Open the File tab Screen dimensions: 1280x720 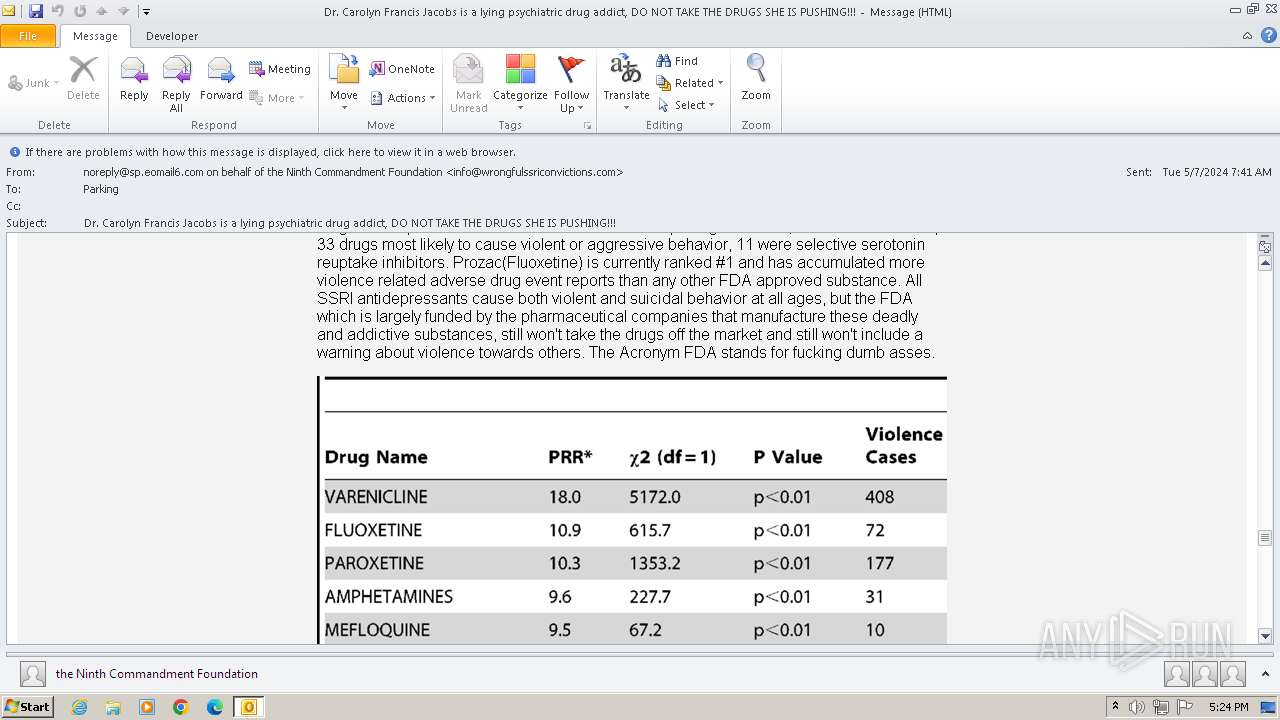tap(28, 36)
